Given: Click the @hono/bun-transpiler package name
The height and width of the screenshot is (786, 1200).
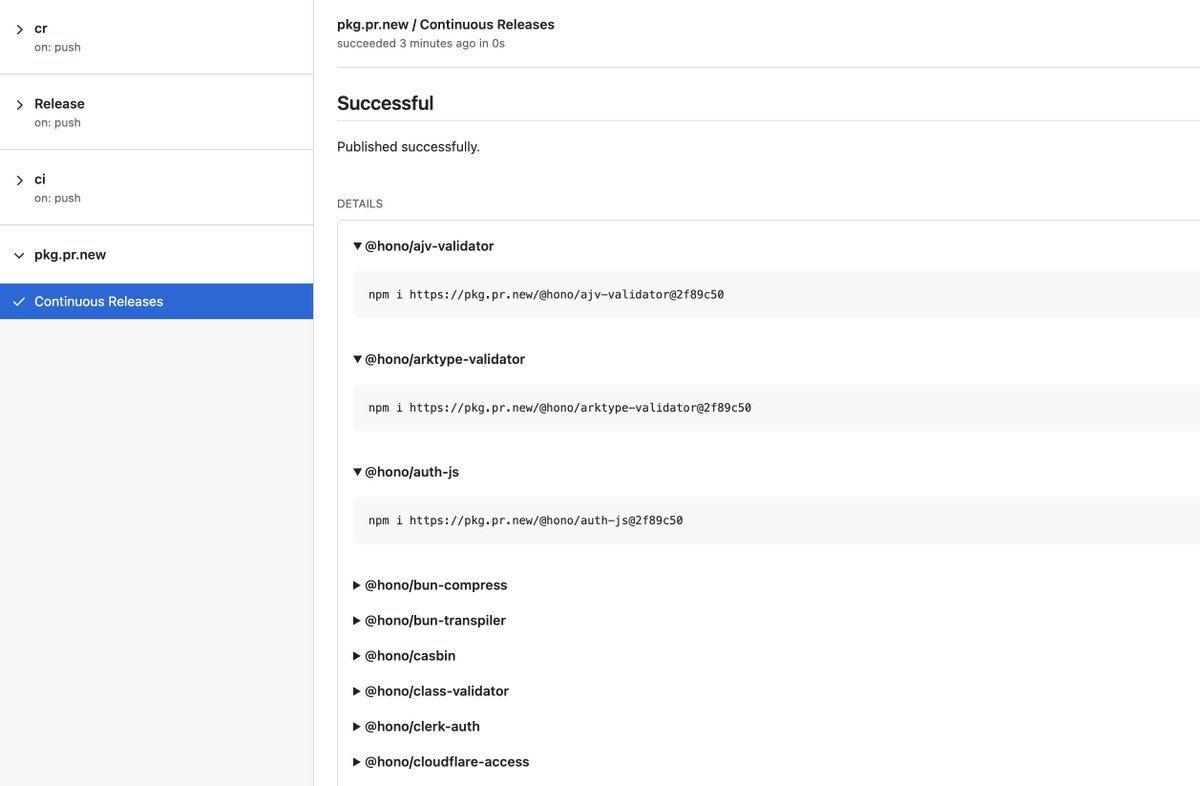Looking at the screenshot, I should tap(435, 620).
